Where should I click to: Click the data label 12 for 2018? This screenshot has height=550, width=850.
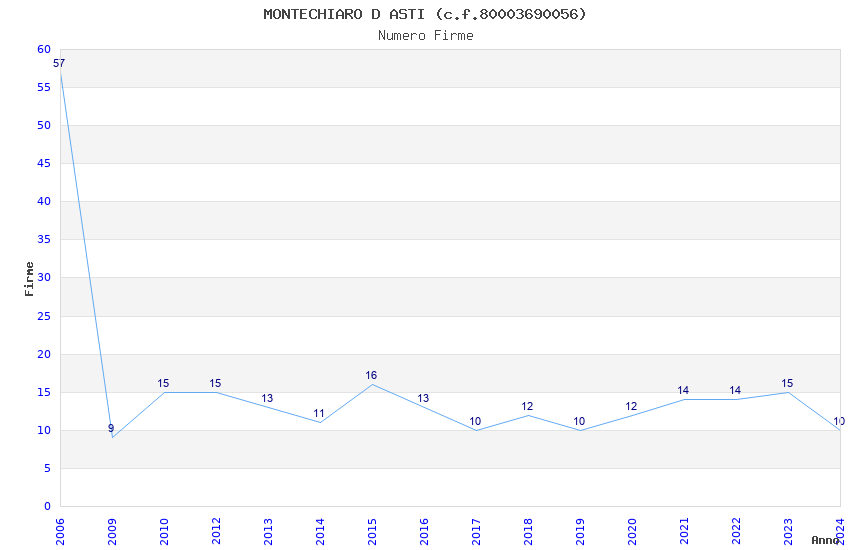pos(527,406)
